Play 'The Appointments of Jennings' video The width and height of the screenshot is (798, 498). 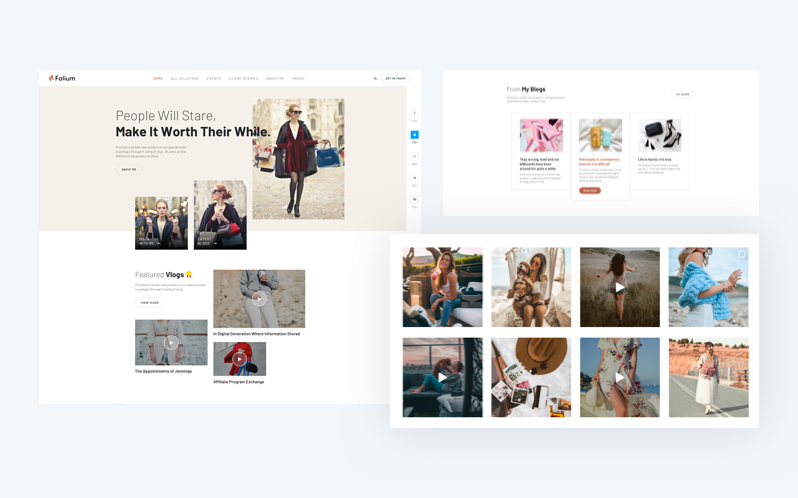(x=171, y=342)
